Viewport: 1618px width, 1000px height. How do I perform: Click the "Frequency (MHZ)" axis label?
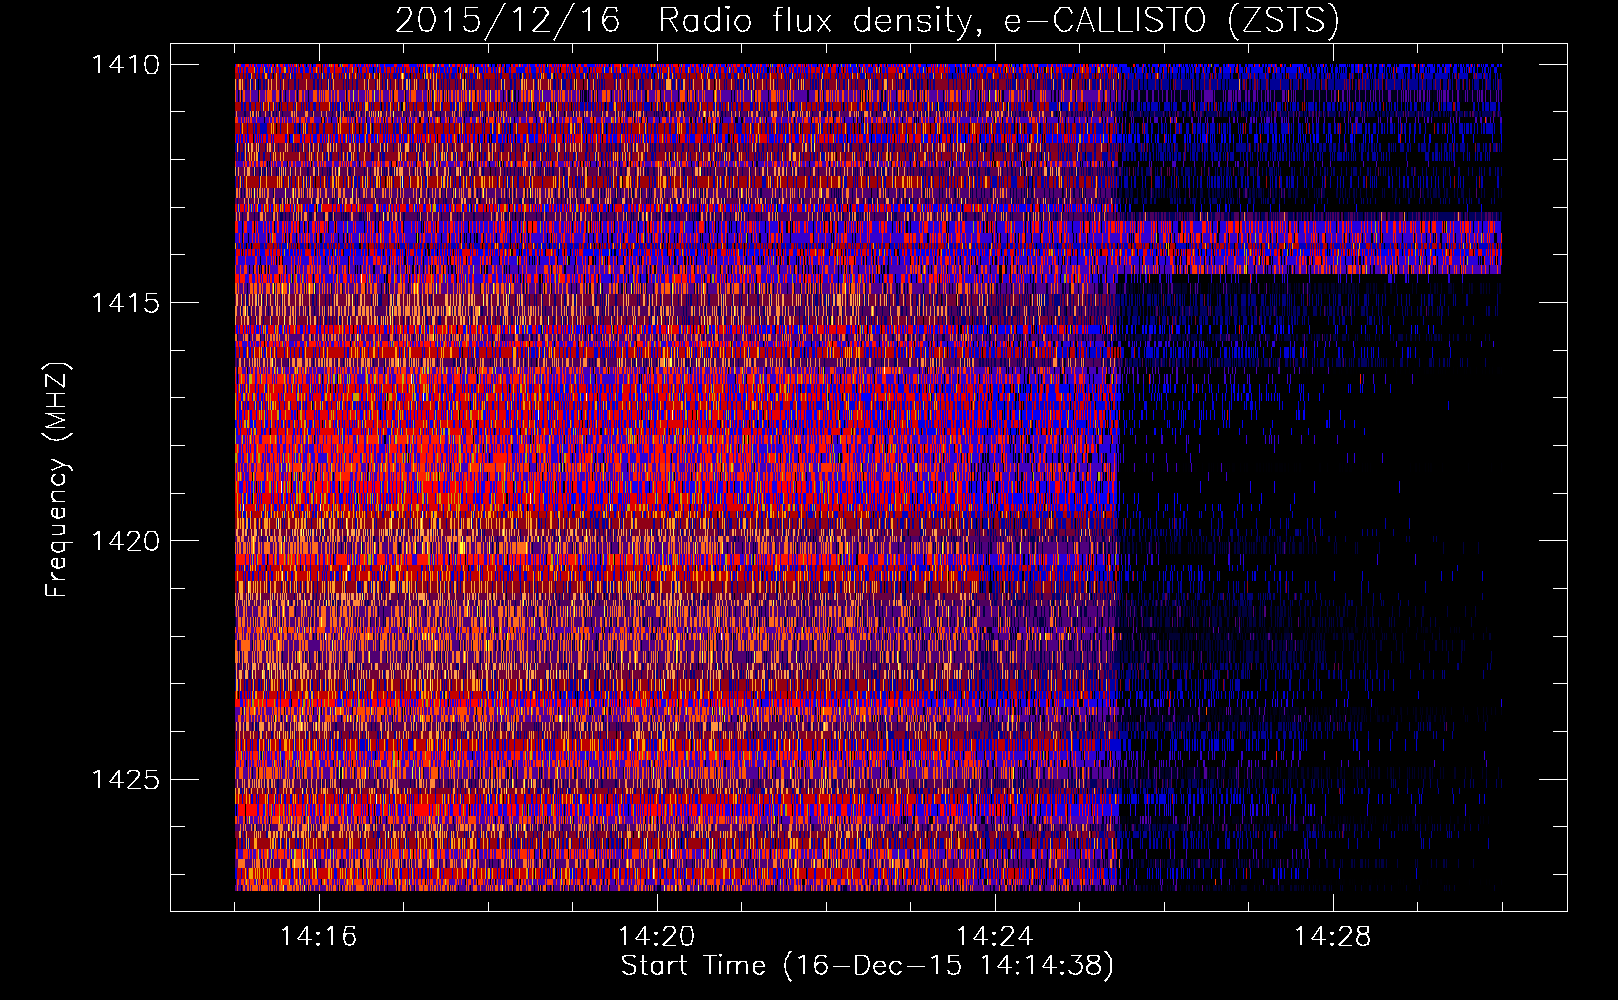(57, 480)
